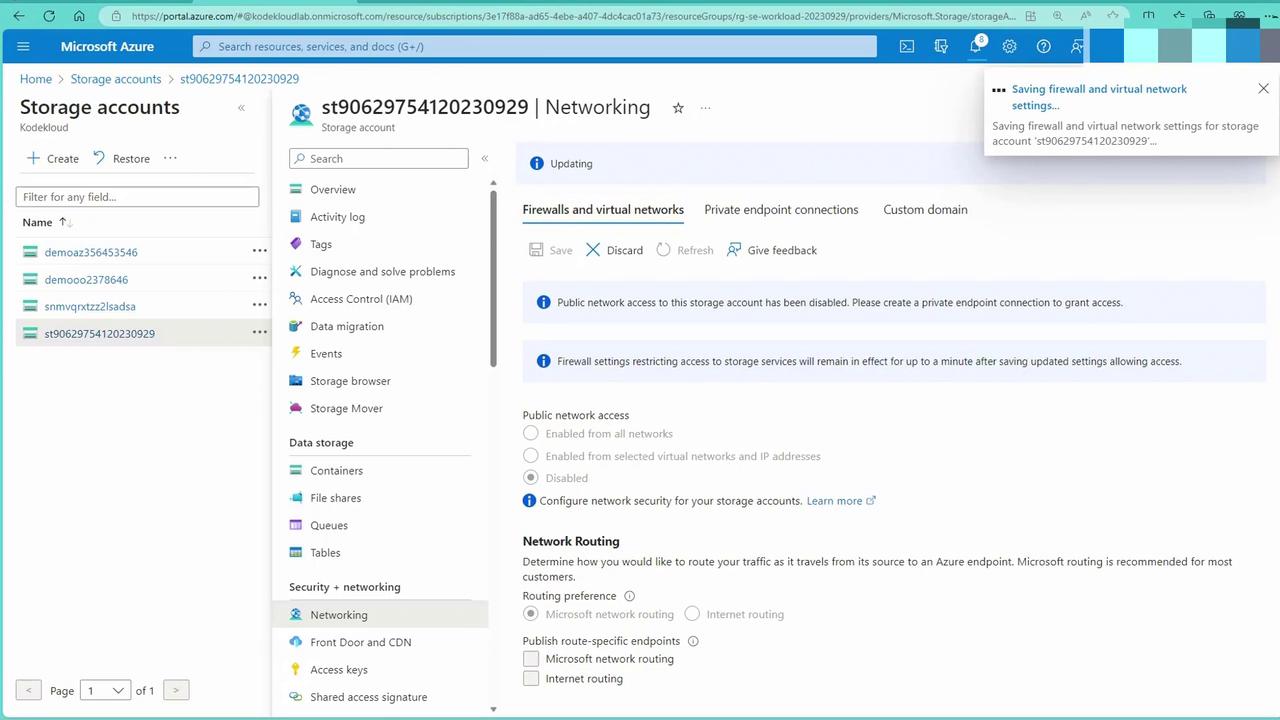The width and height of the screenshot is (1280, 720).
Task: Open more options for snmvqrxtzz2lsadsa
Action: [x=259, y=305]
